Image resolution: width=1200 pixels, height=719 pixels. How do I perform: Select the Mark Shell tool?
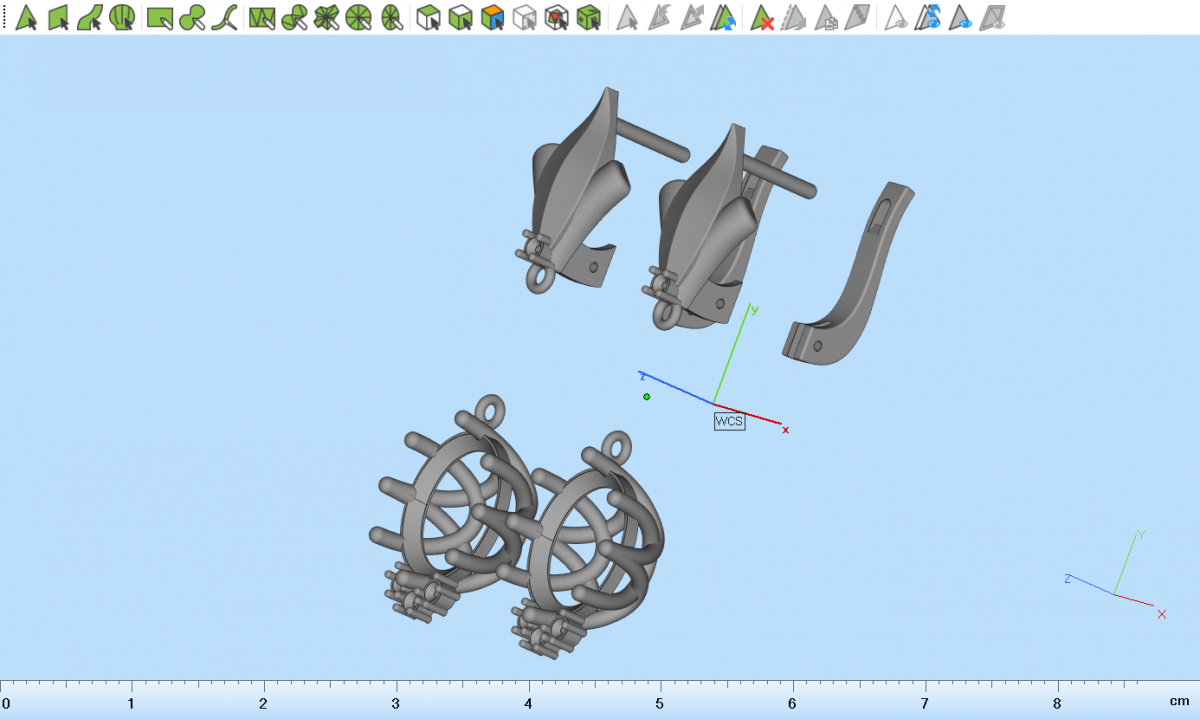pyautogui.click(x=122, y=17)
